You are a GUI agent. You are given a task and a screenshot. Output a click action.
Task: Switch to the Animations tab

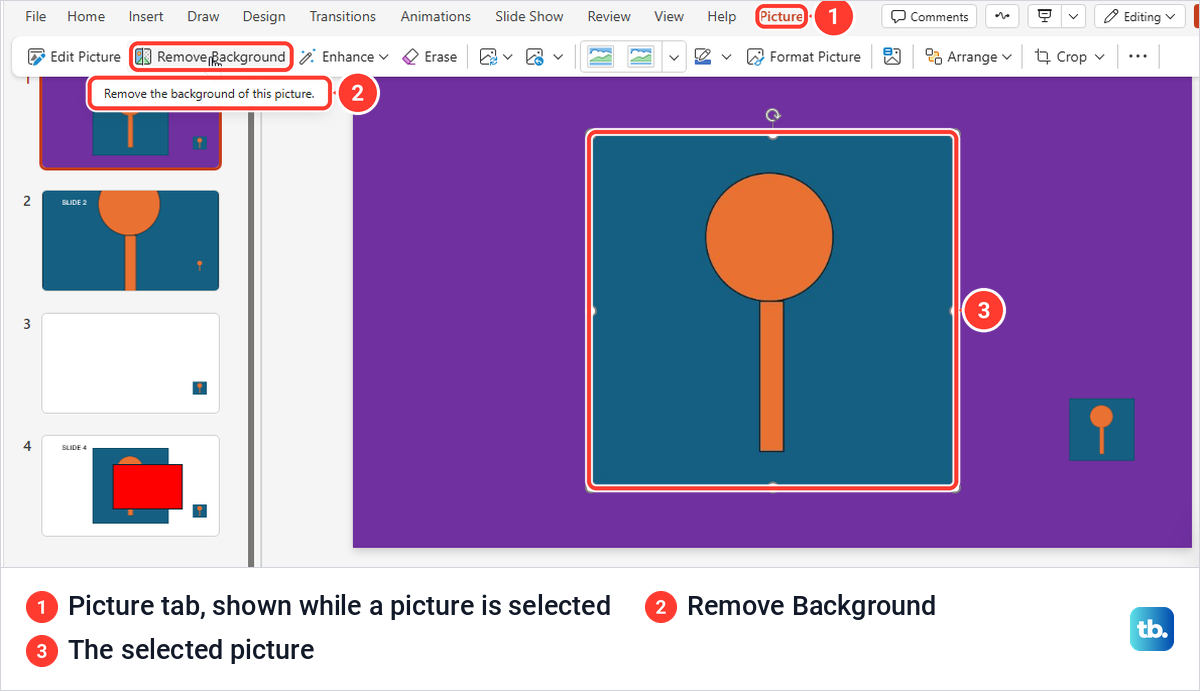[436, 16]
